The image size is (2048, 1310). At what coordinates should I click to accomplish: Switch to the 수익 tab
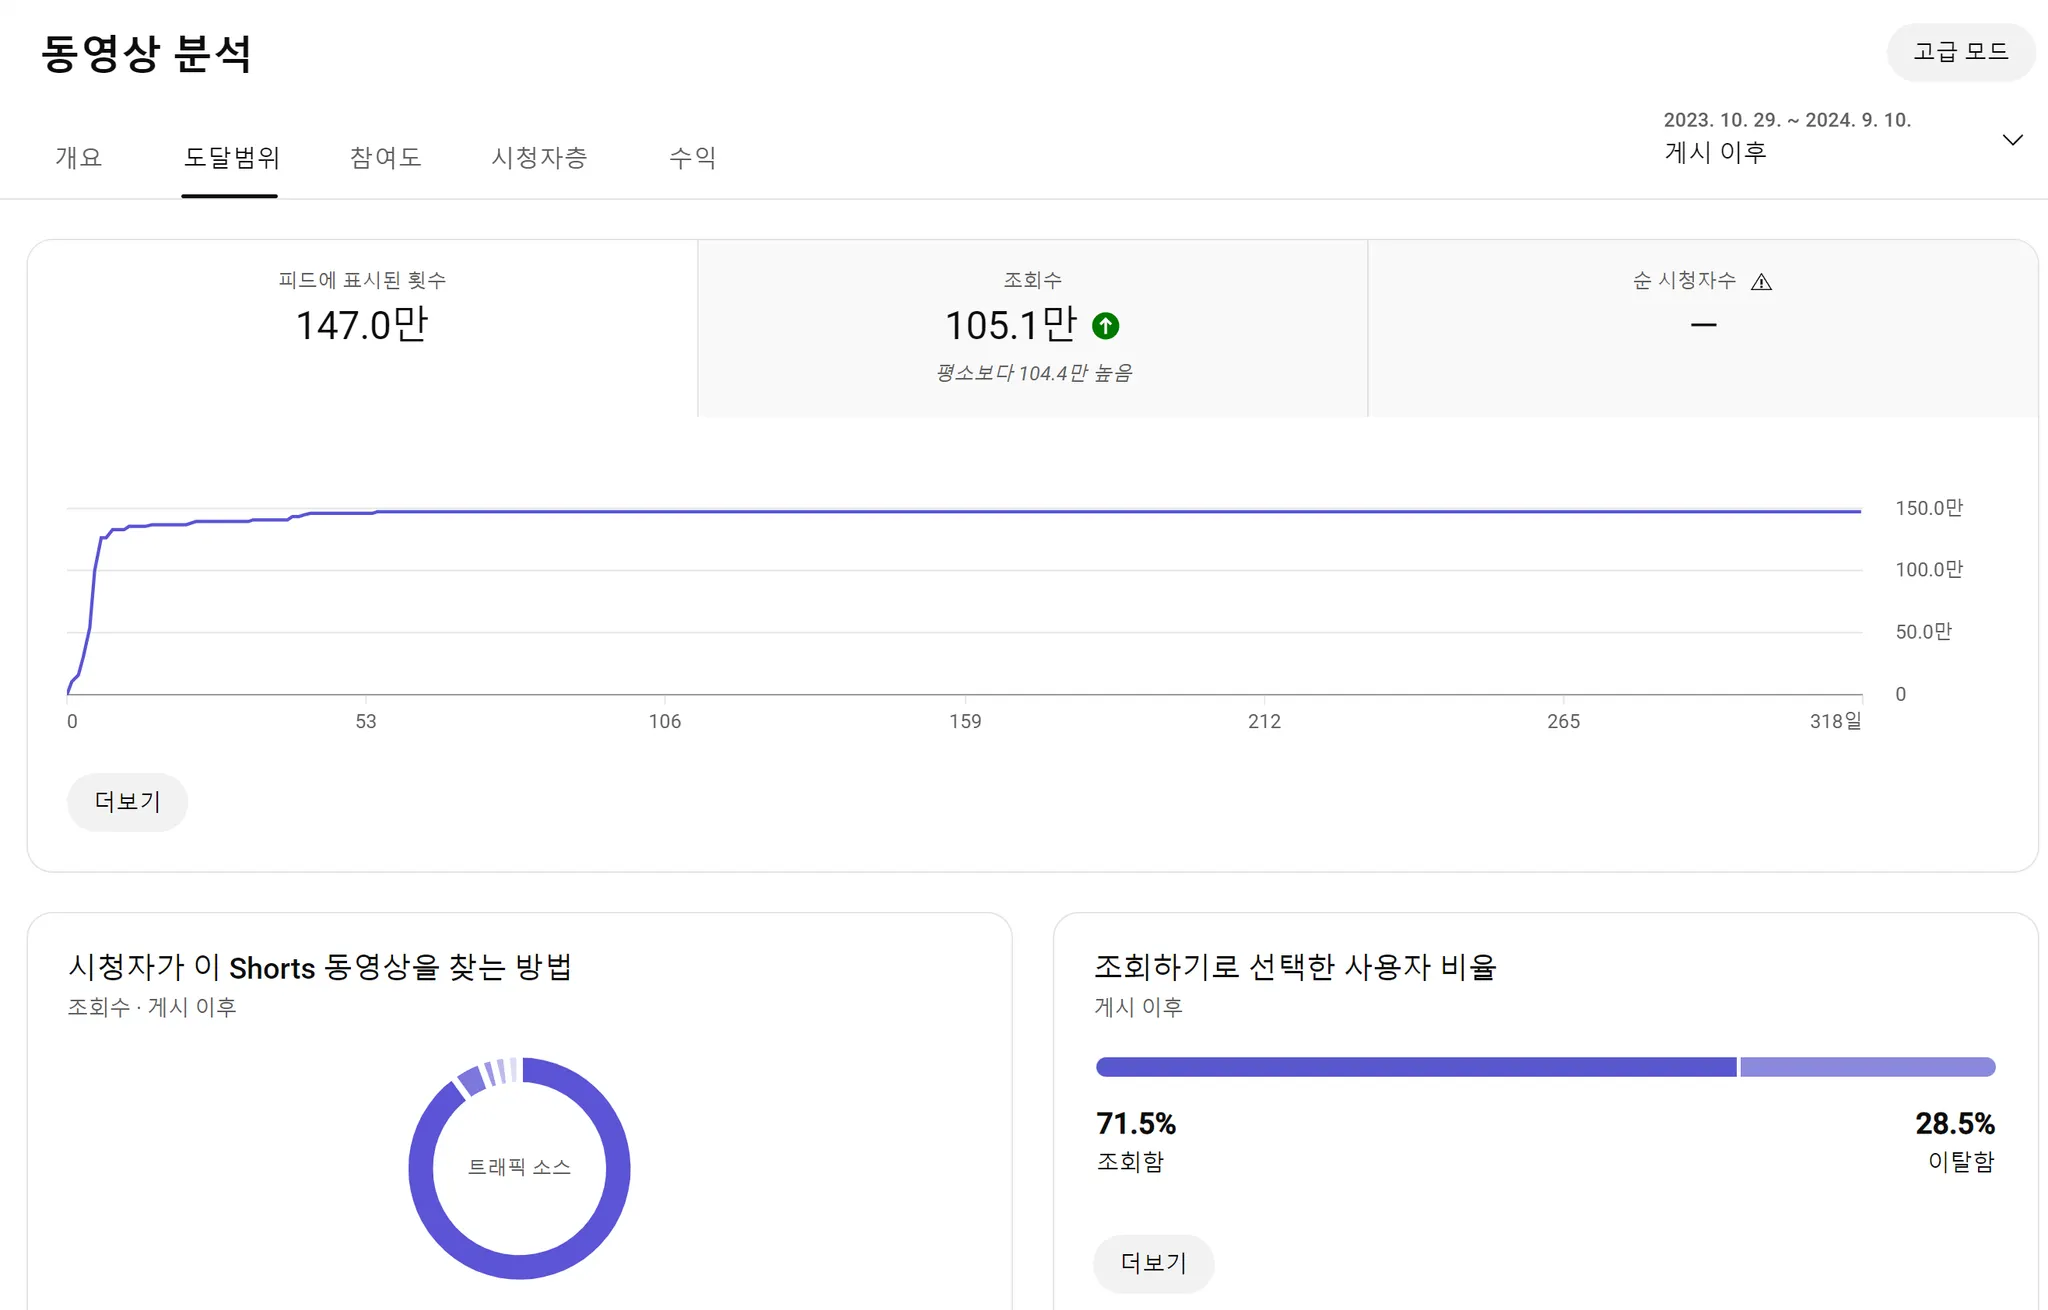692,157
